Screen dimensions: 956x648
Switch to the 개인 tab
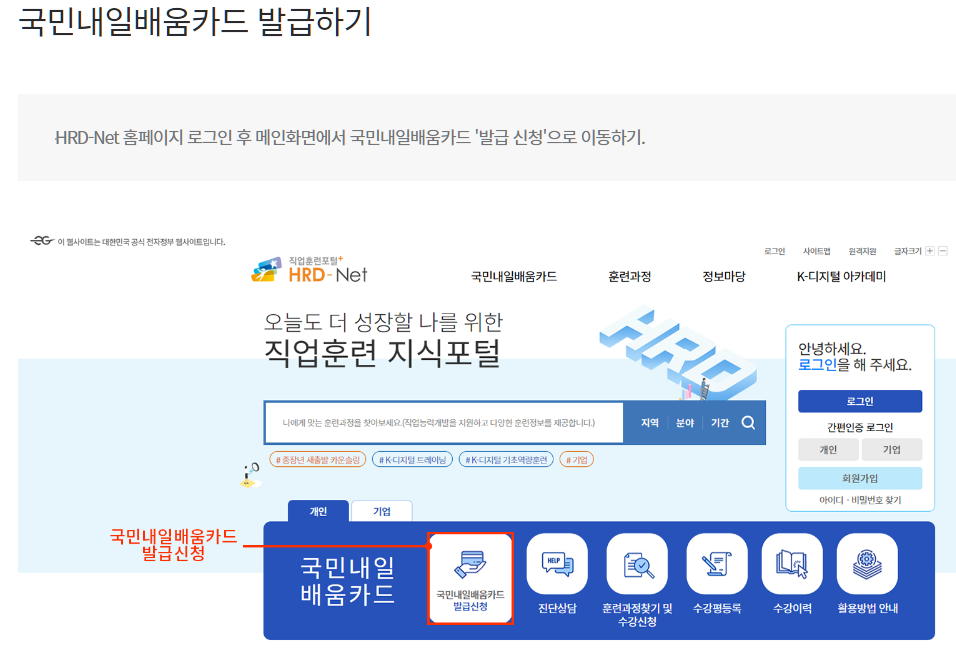point(318,511)
